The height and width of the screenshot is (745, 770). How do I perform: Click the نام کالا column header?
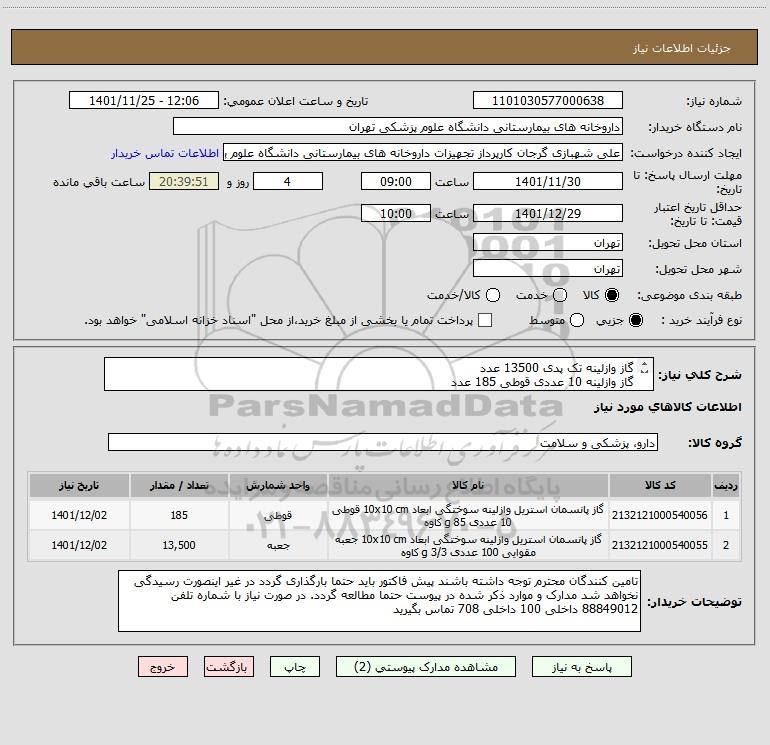click(468, 485)
